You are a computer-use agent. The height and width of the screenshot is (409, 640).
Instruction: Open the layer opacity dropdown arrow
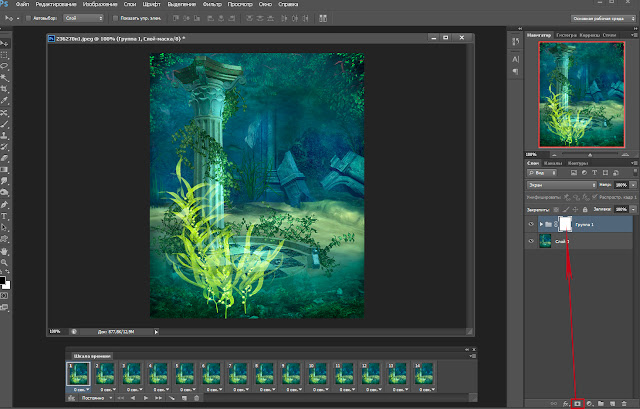tap(633, 185)
